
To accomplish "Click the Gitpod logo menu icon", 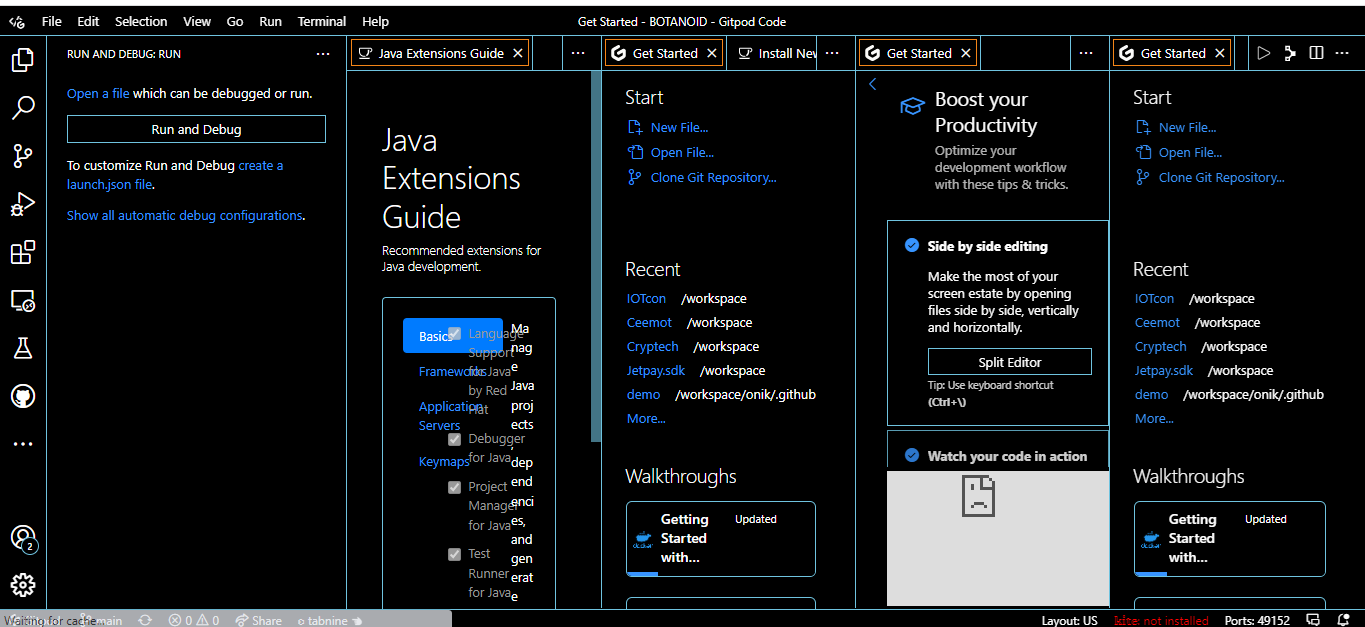I will tap(17, 21).
